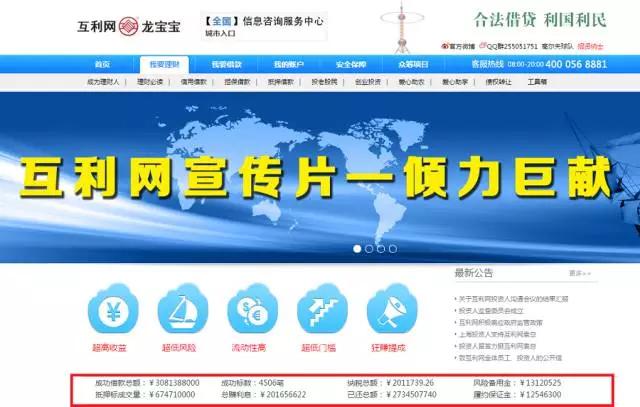Click the 抵押借款 submenu link

pos(281,82)
